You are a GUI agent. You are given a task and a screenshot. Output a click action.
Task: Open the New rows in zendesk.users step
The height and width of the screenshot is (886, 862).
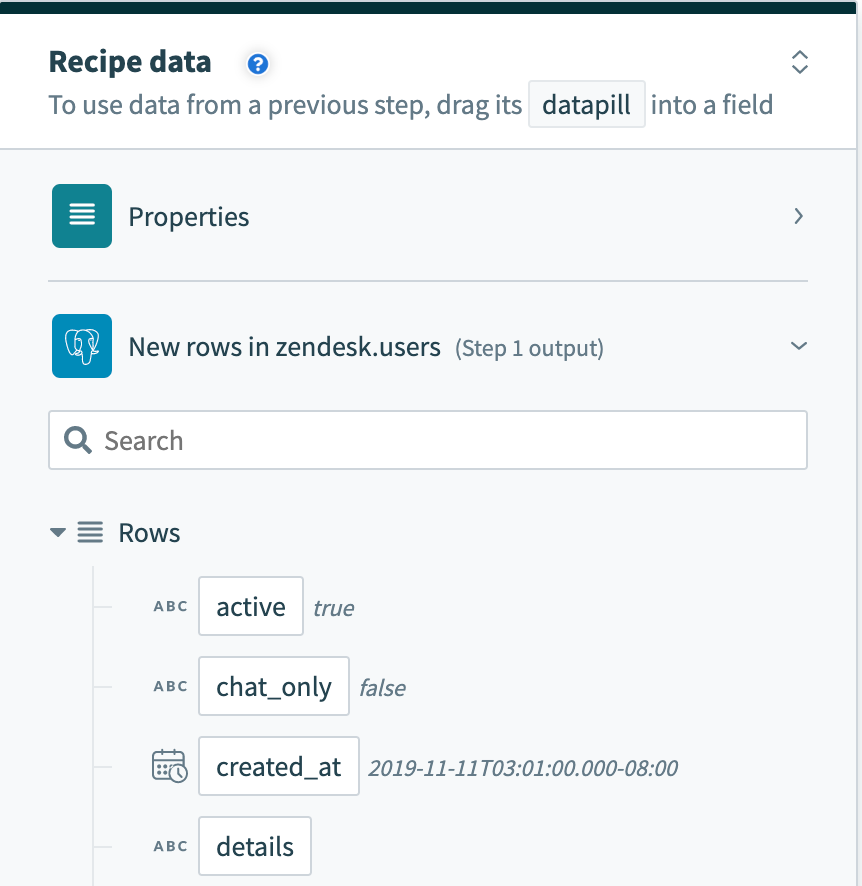[285, 346]
